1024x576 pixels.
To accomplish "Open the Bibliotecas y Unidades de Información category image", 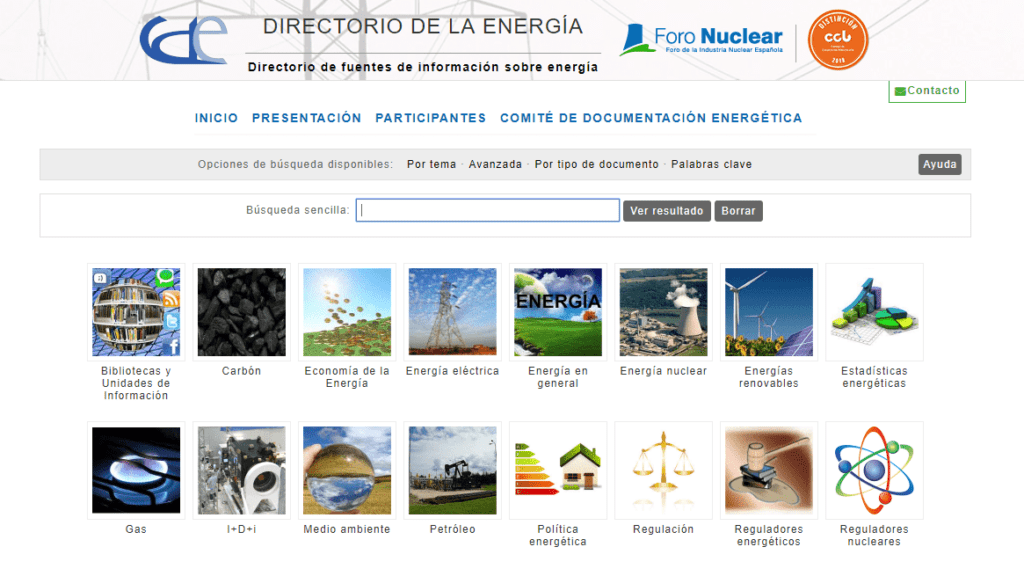I will 136,312.
